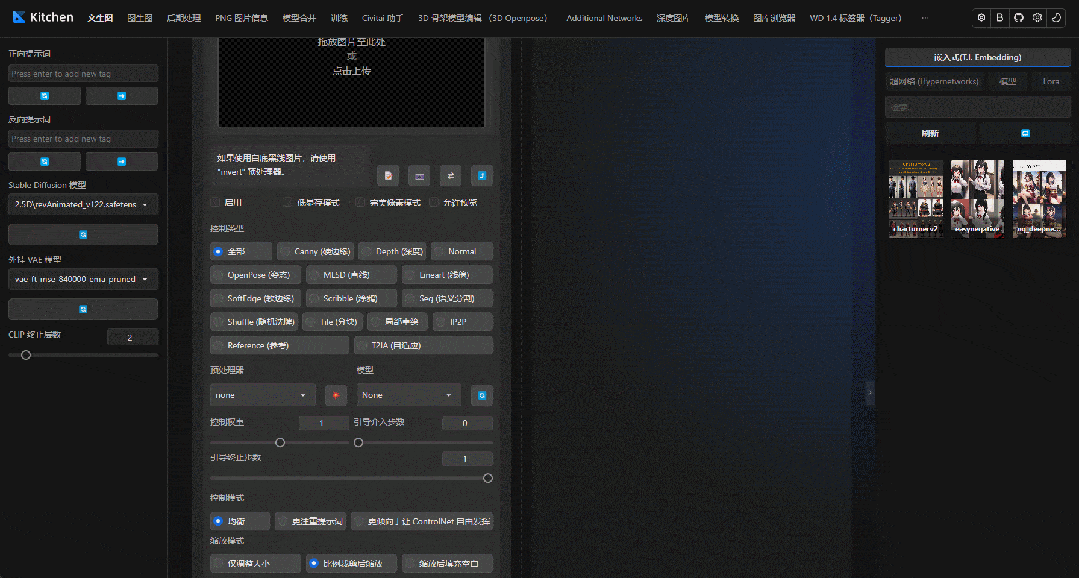Expand the VAE model dropdown
1079x578 pixels.
click(83, 279)
